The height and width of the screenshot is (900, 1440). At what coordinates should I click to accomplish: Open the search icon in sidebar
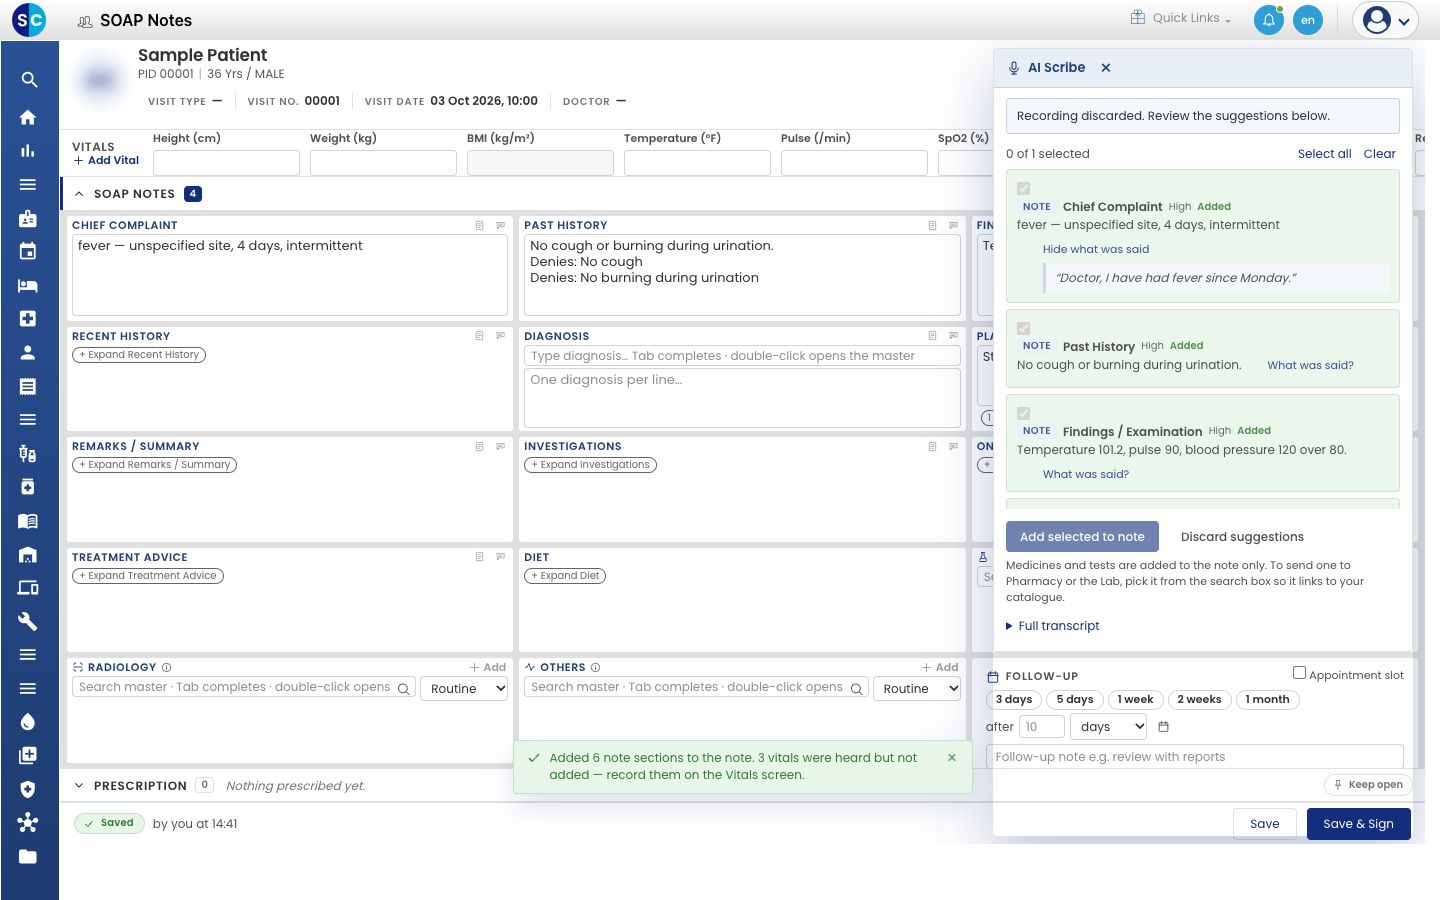point(28,80)
